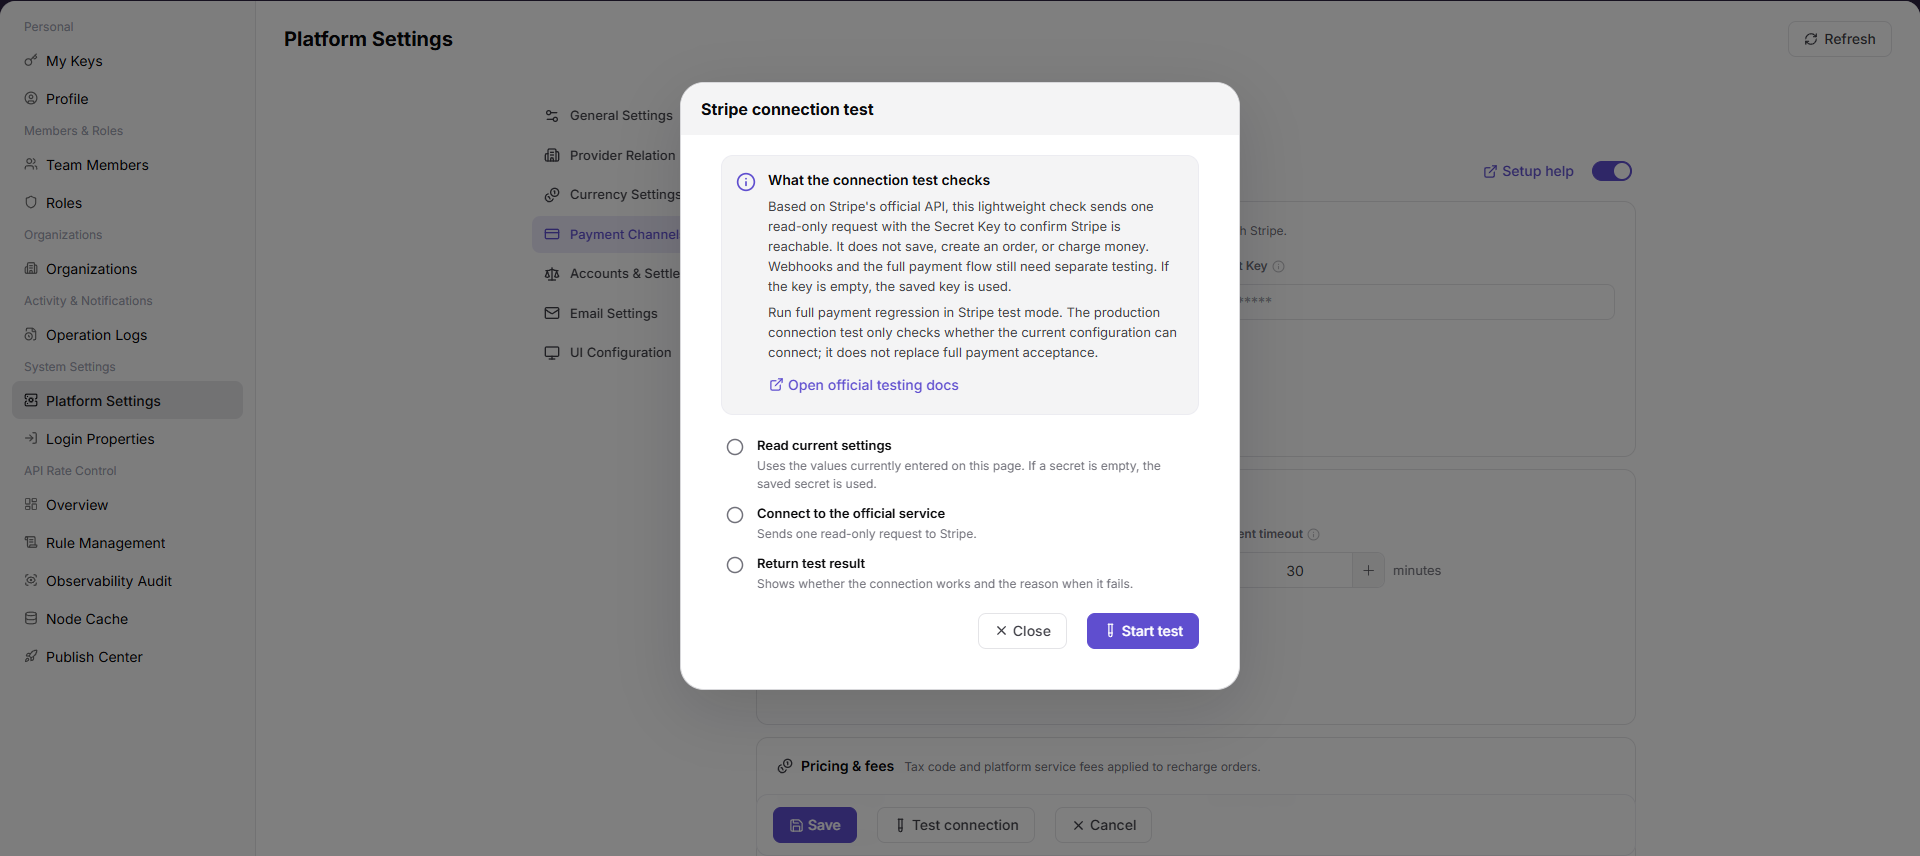This screenshot has height=856, width=1920.
Task: Select Read current settings step circle
Action: [x=735, y=447]
